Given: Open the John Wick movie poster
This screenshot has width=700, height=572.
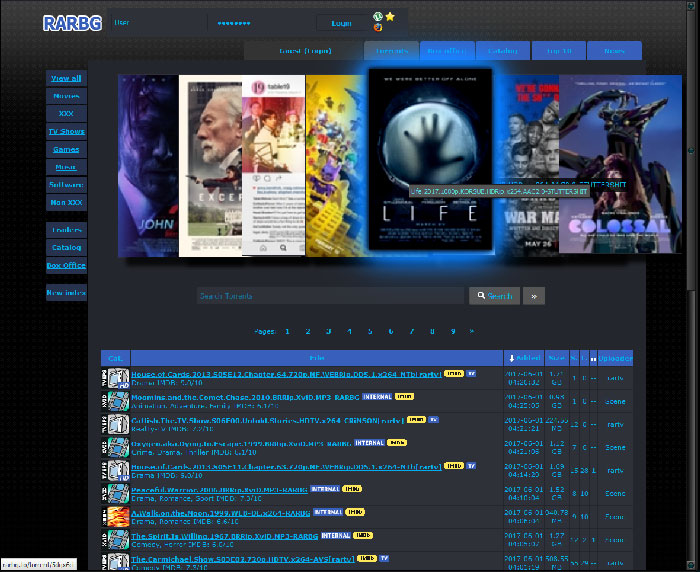Looking at the screenshot, I should (x=148, y=166).
